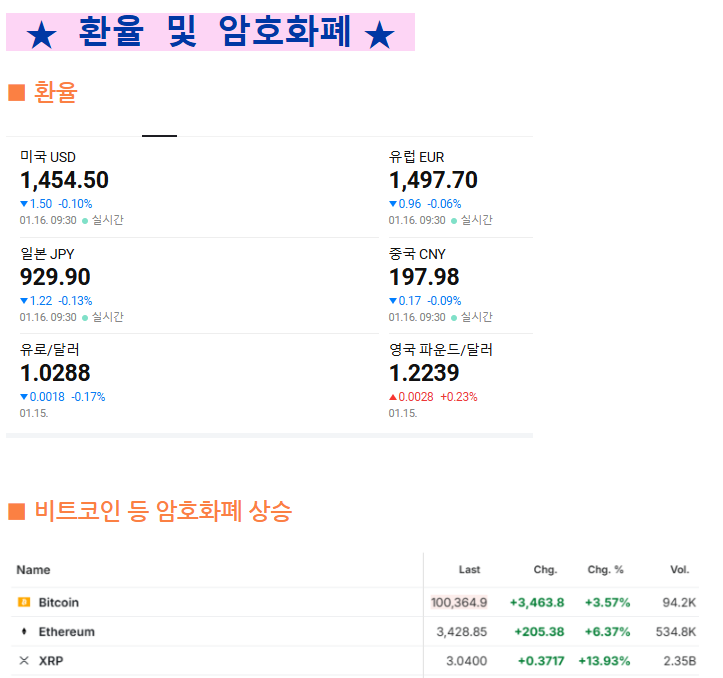The width and height of the screenshot is (723, 678).
Task: Open the XRP name link
Action: tap(51, 661)
